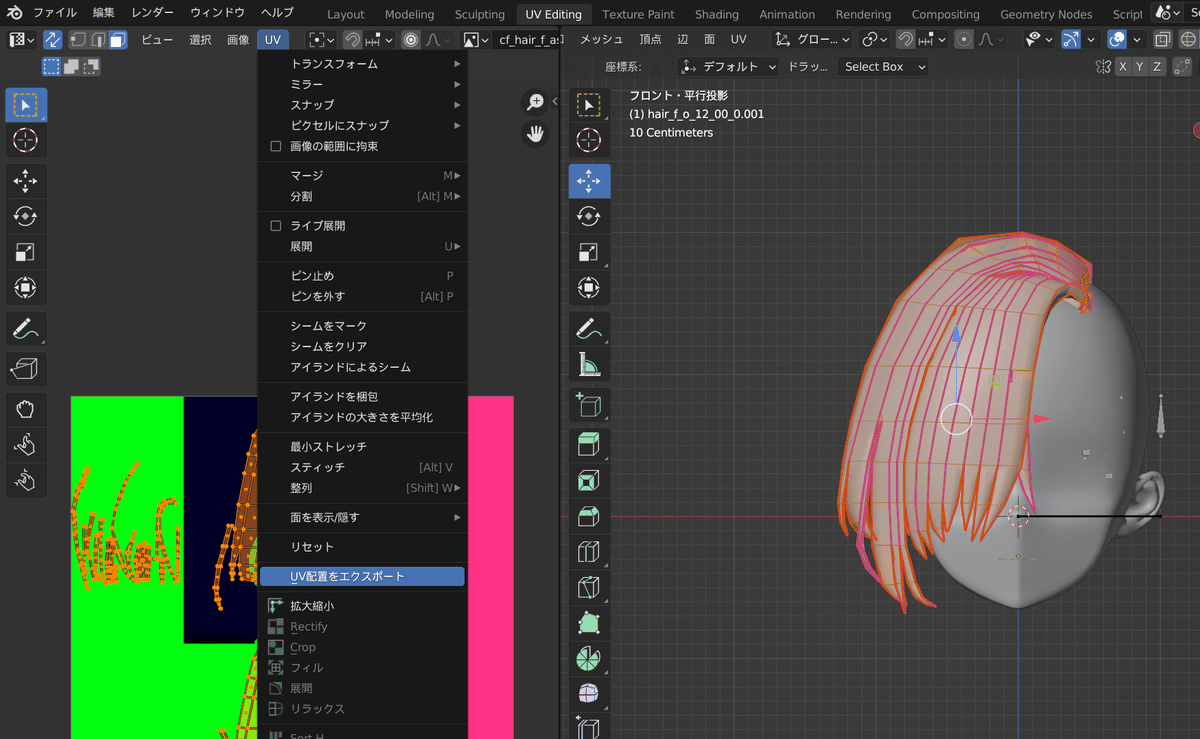This screenshot has height=739, width=1200.
Task: Select the Spin tool
Action: (589, 660)
